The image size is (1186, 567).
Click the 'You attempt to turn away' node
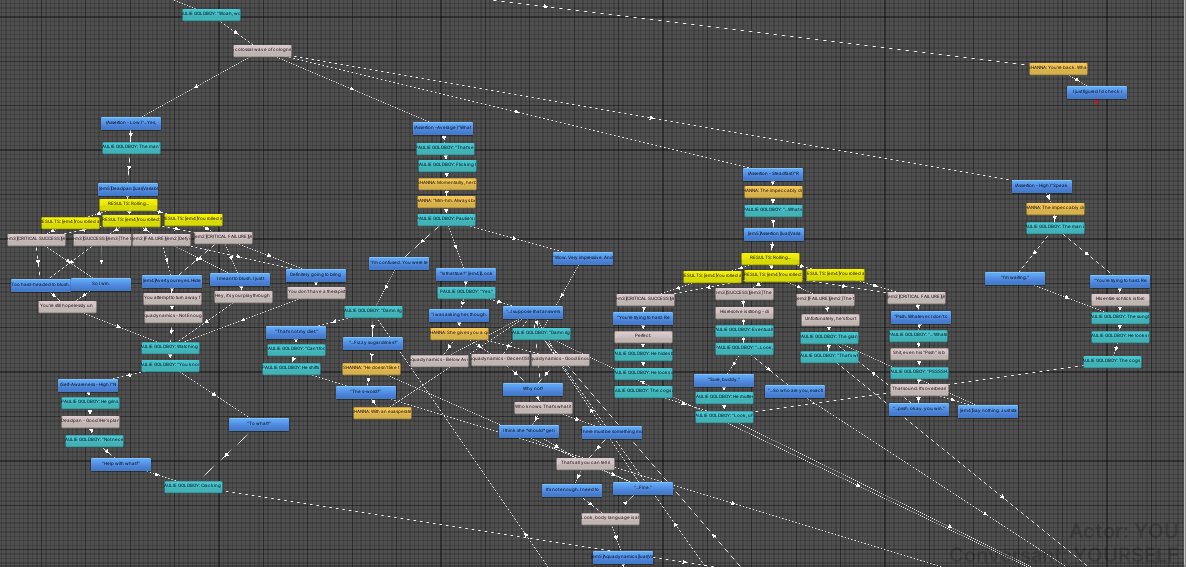pyautogui.click(x=172, y=299)
